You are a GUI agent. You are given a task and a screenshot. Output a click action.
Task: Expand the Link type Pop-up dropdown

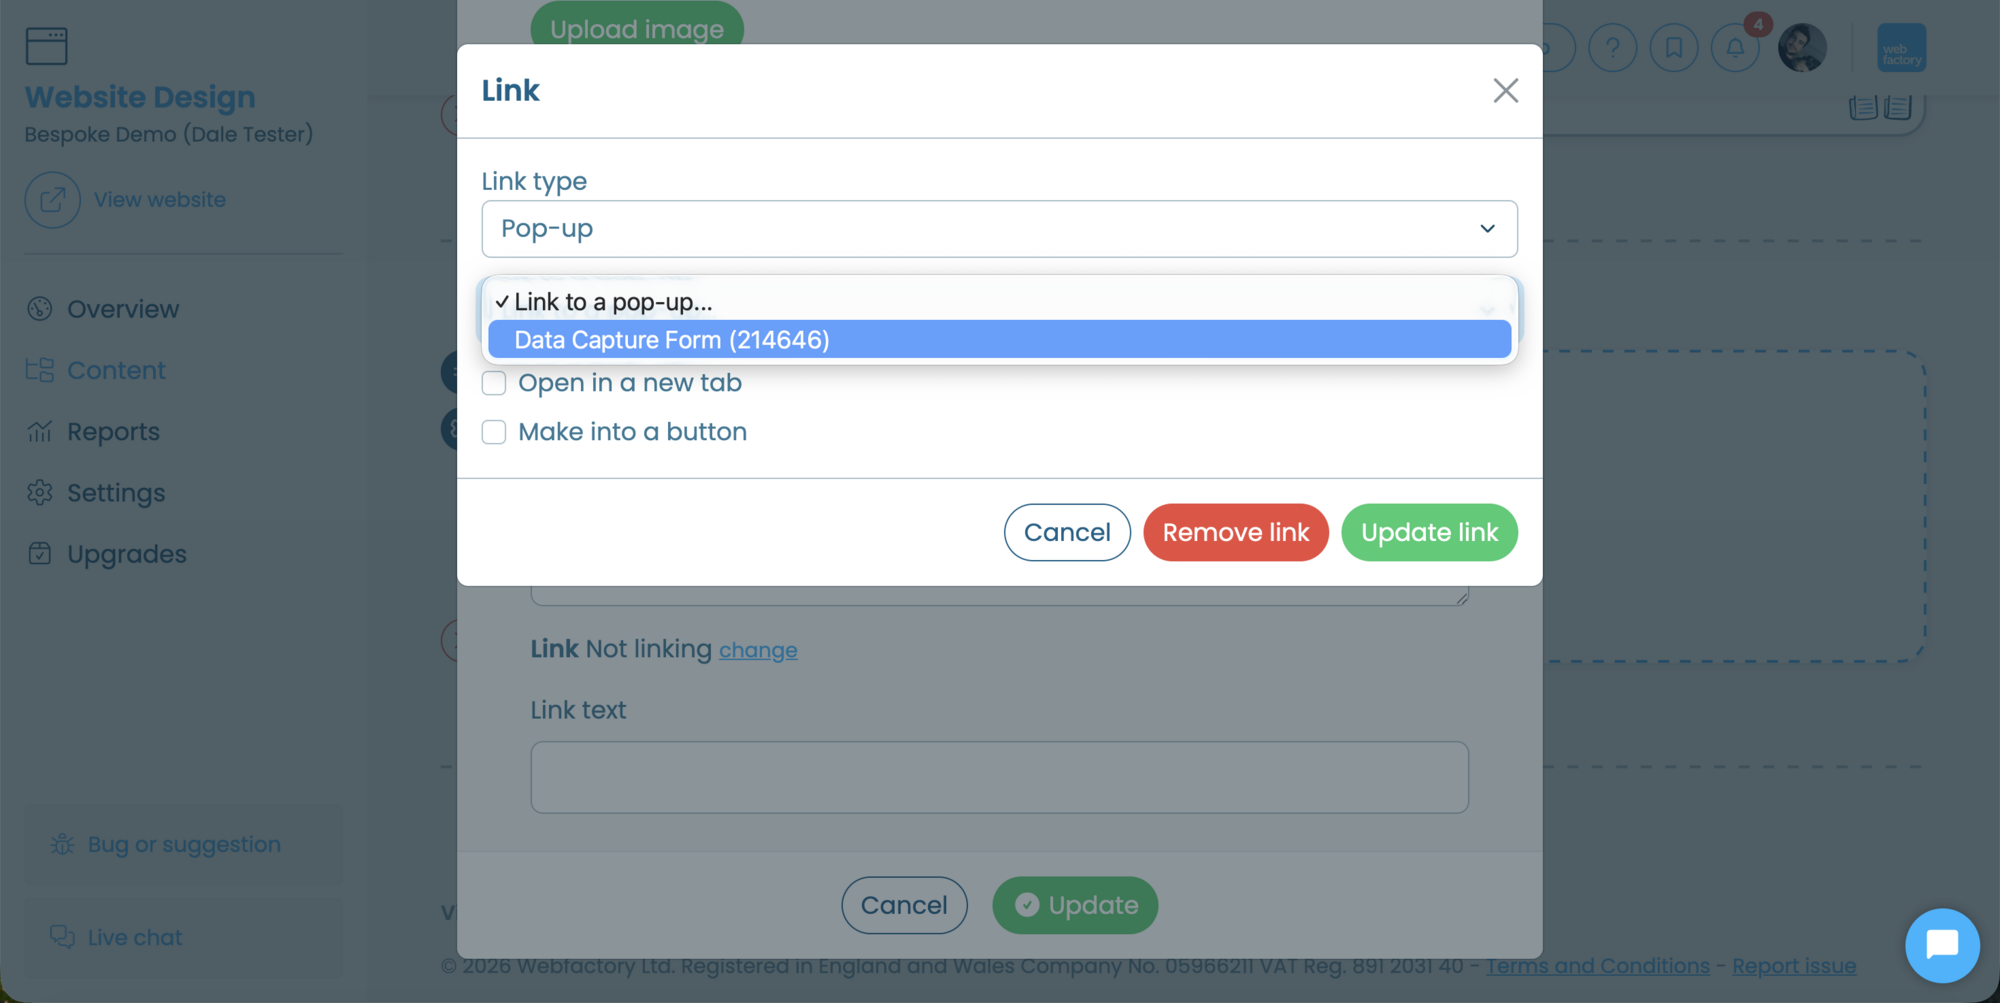tap(999, 229)
